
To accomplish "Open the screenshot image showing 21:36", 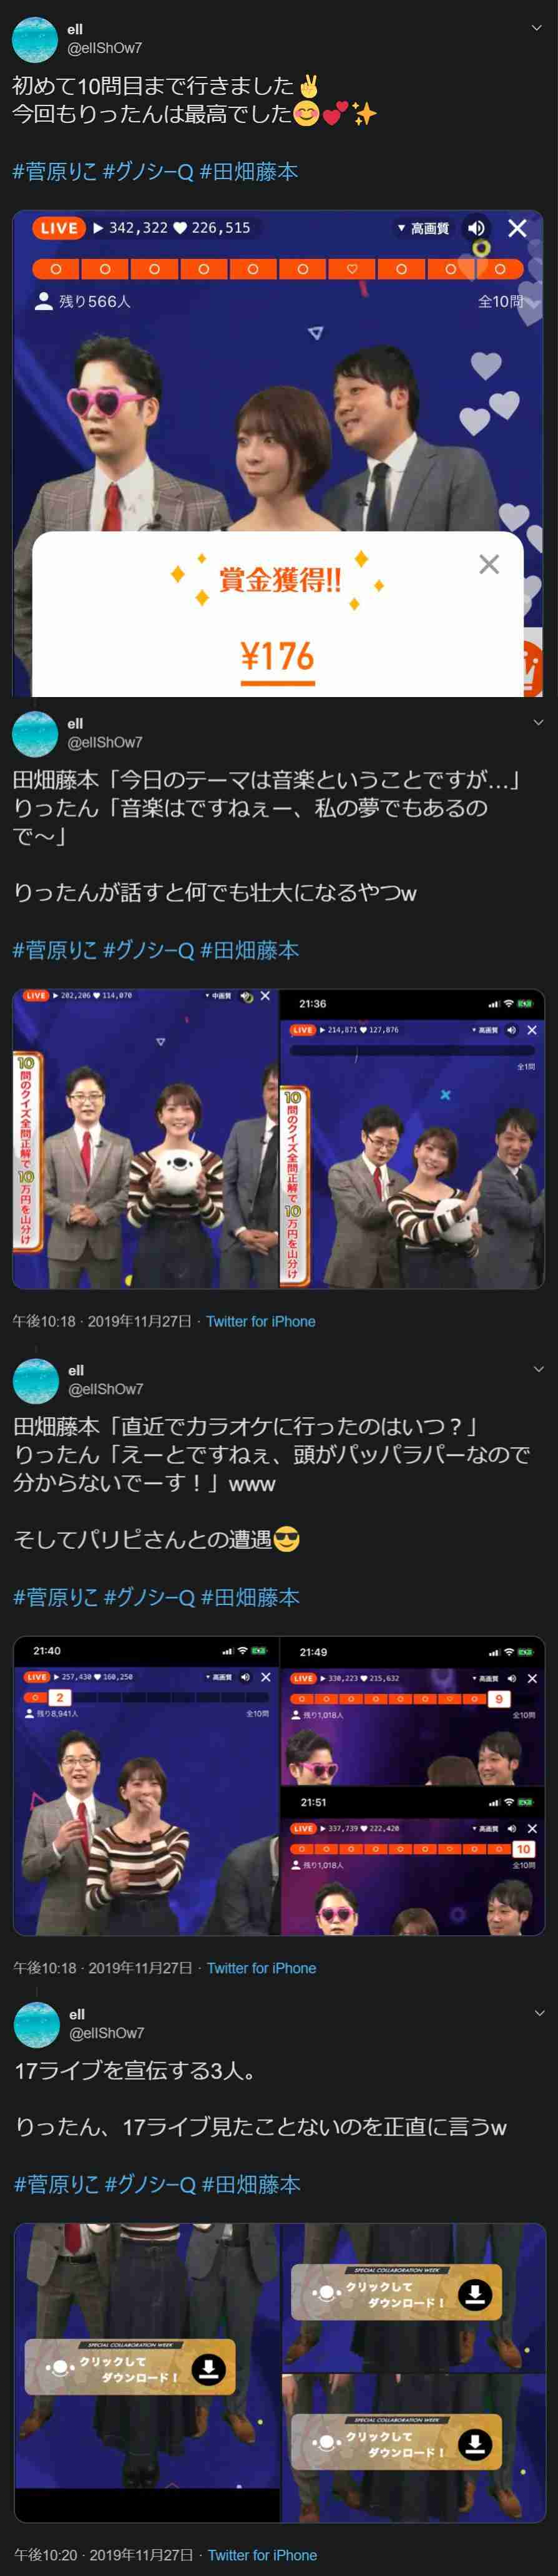I will pyautogui.click(x=412, y=1139).
